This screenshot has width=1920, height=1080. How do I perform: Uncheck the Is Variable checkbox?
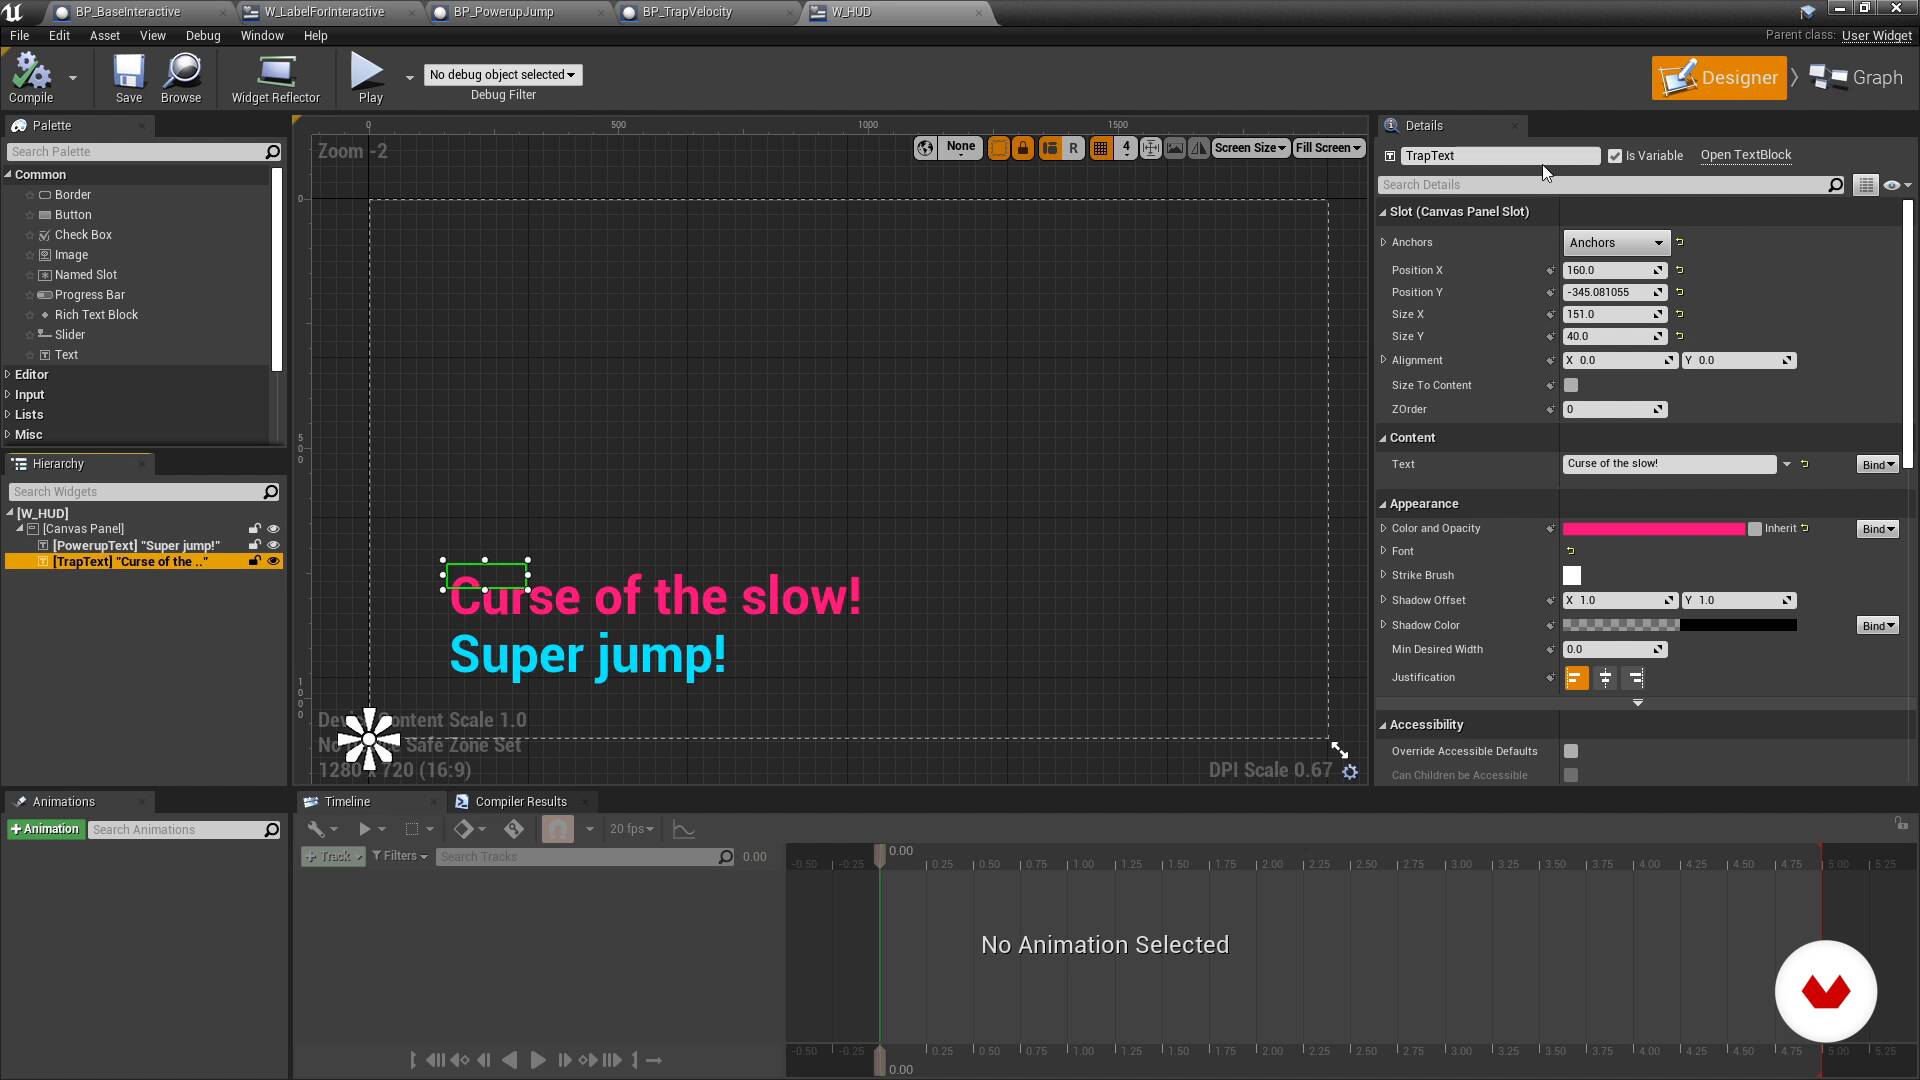coord(1614,156)
